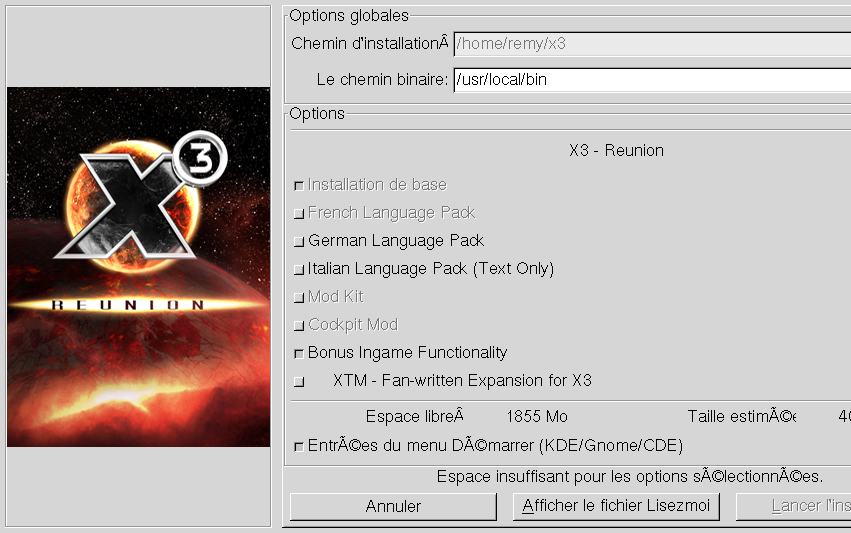851x533 pixels.
Task: Click the Lancer l'installation button
Action: tap(793, 506)
